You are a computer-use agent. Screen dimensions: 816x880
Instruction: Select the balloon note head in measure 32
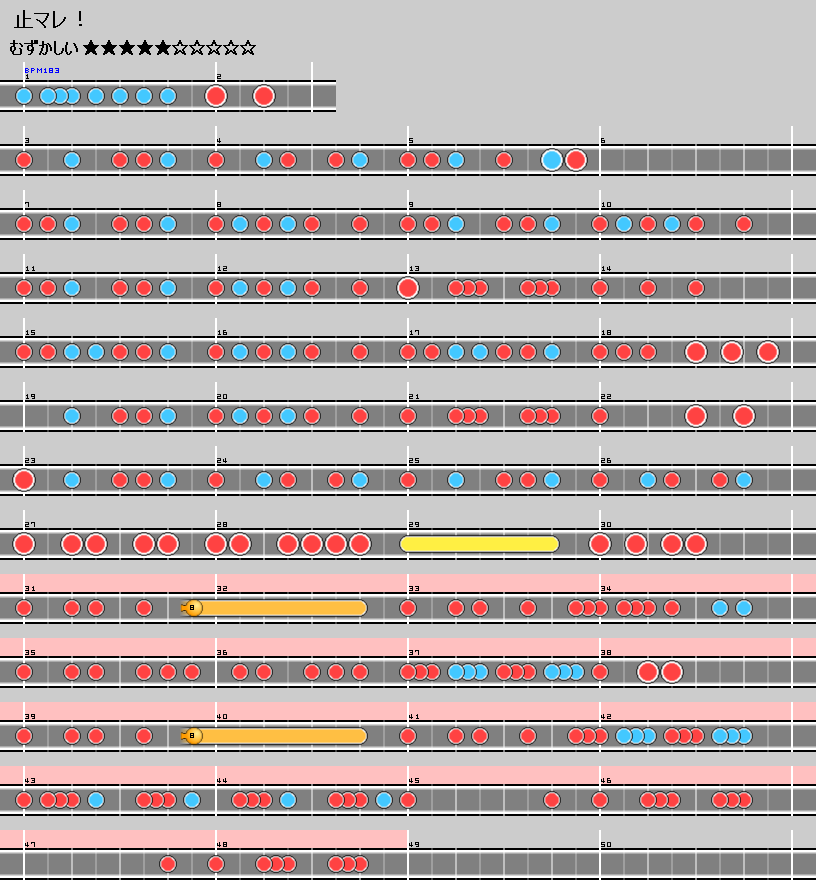193,608
